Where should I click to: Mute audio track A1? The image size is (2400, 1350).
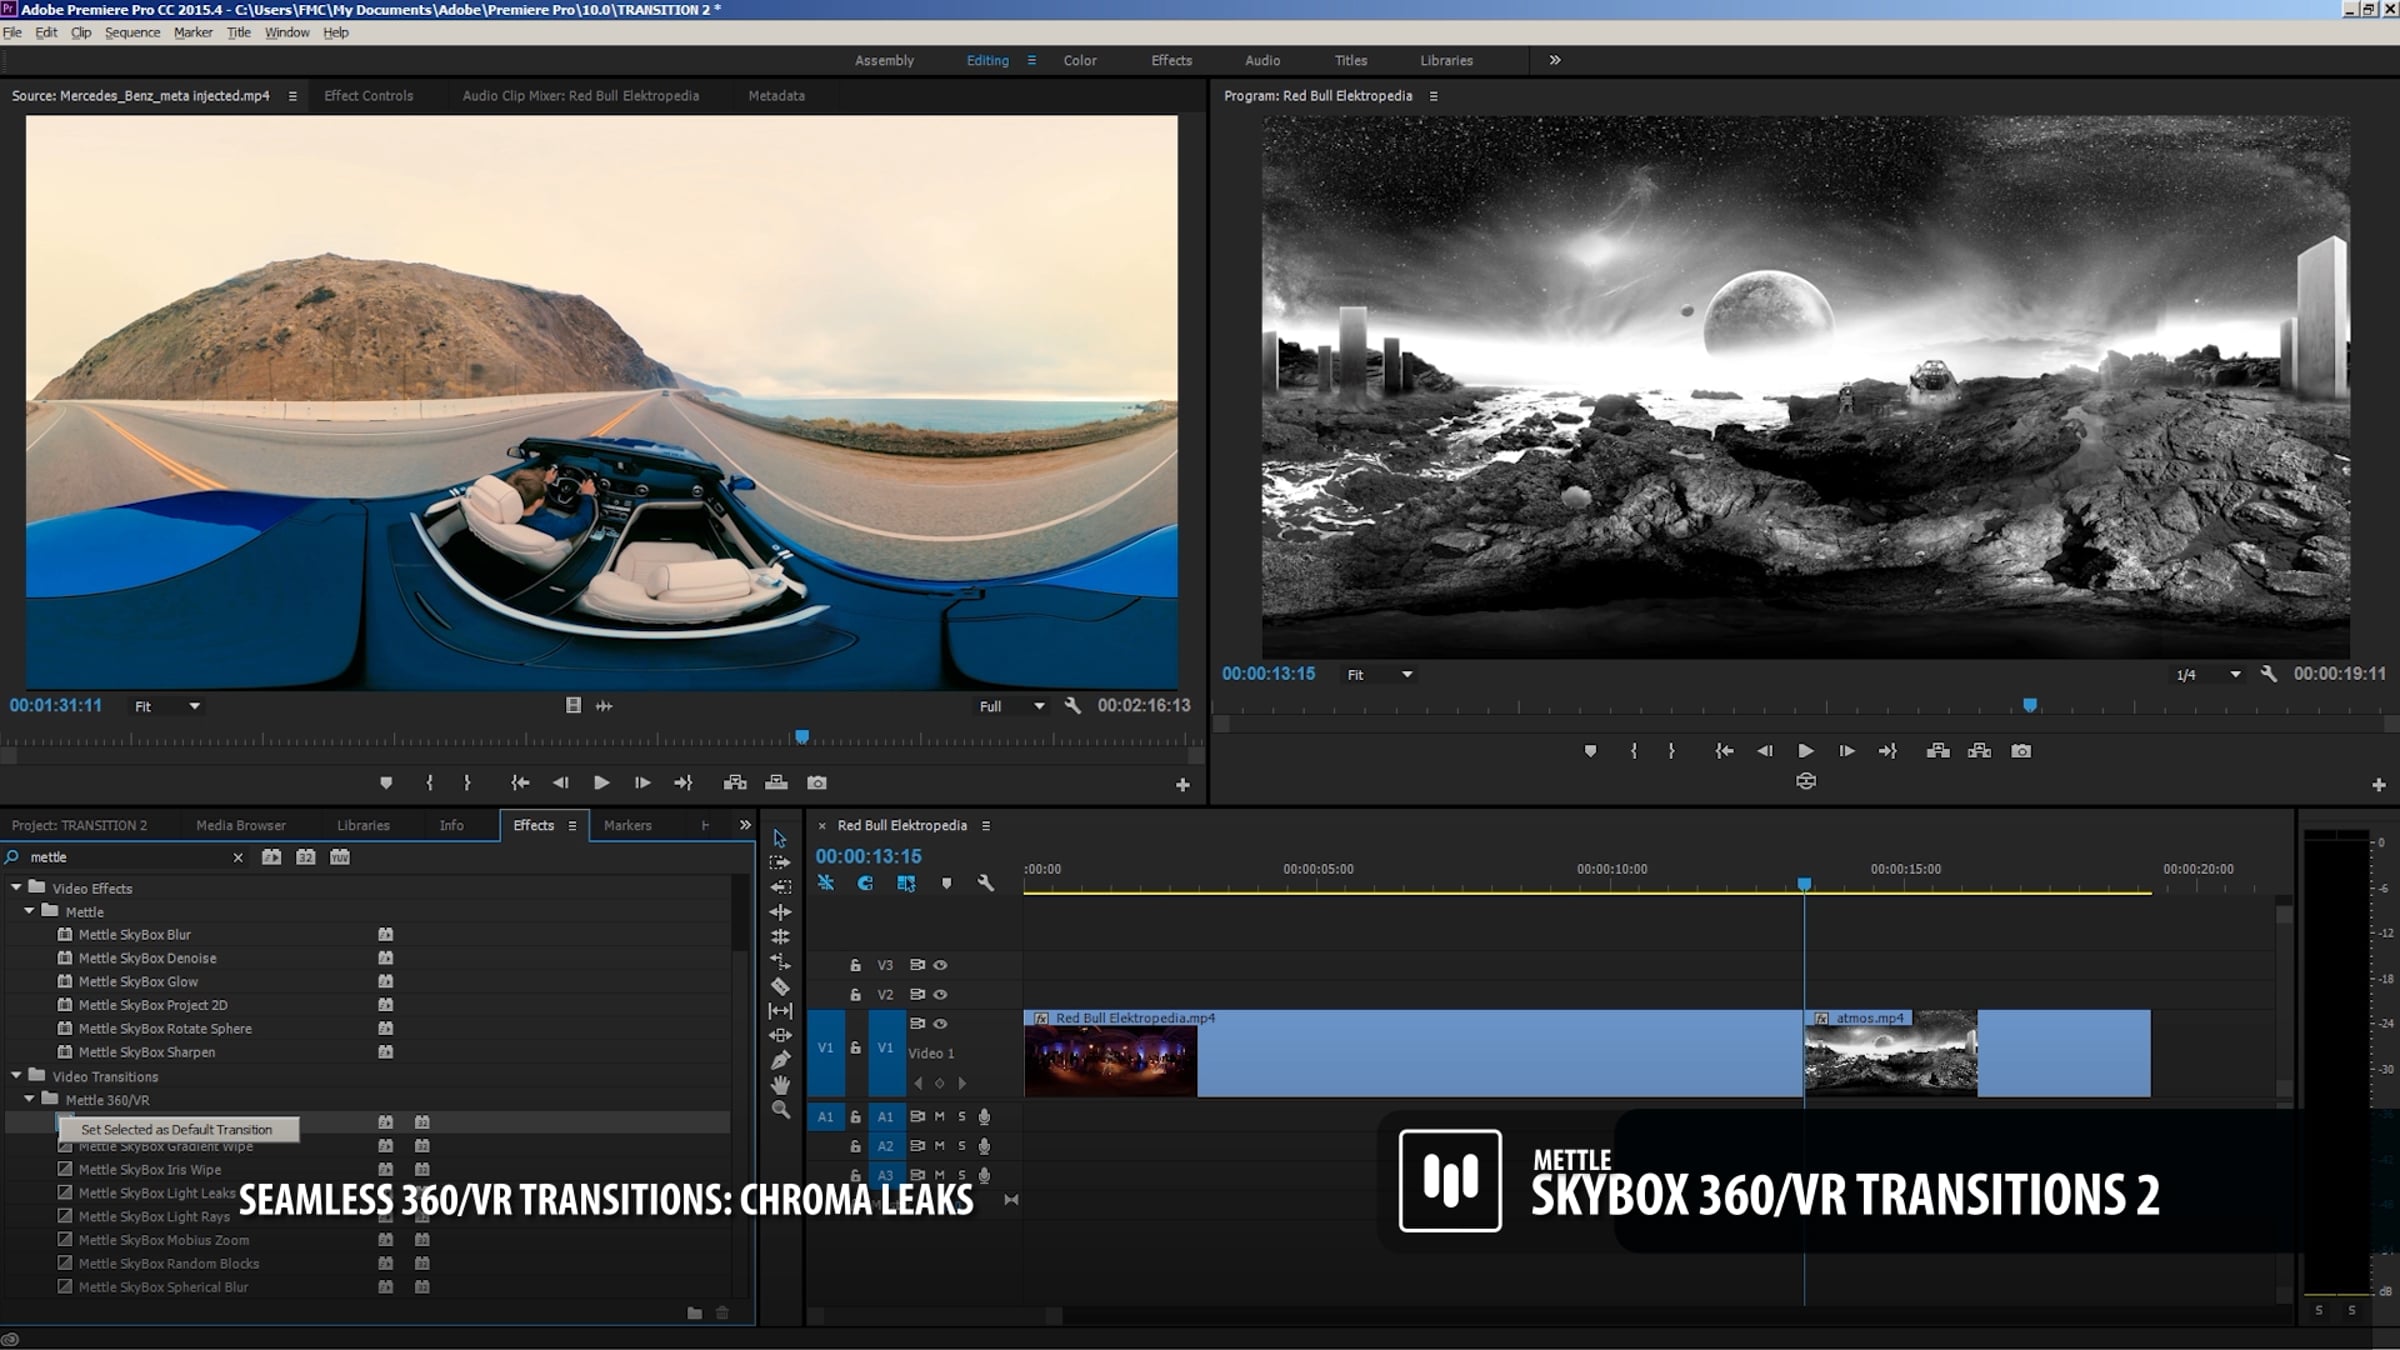[939, 1116]
